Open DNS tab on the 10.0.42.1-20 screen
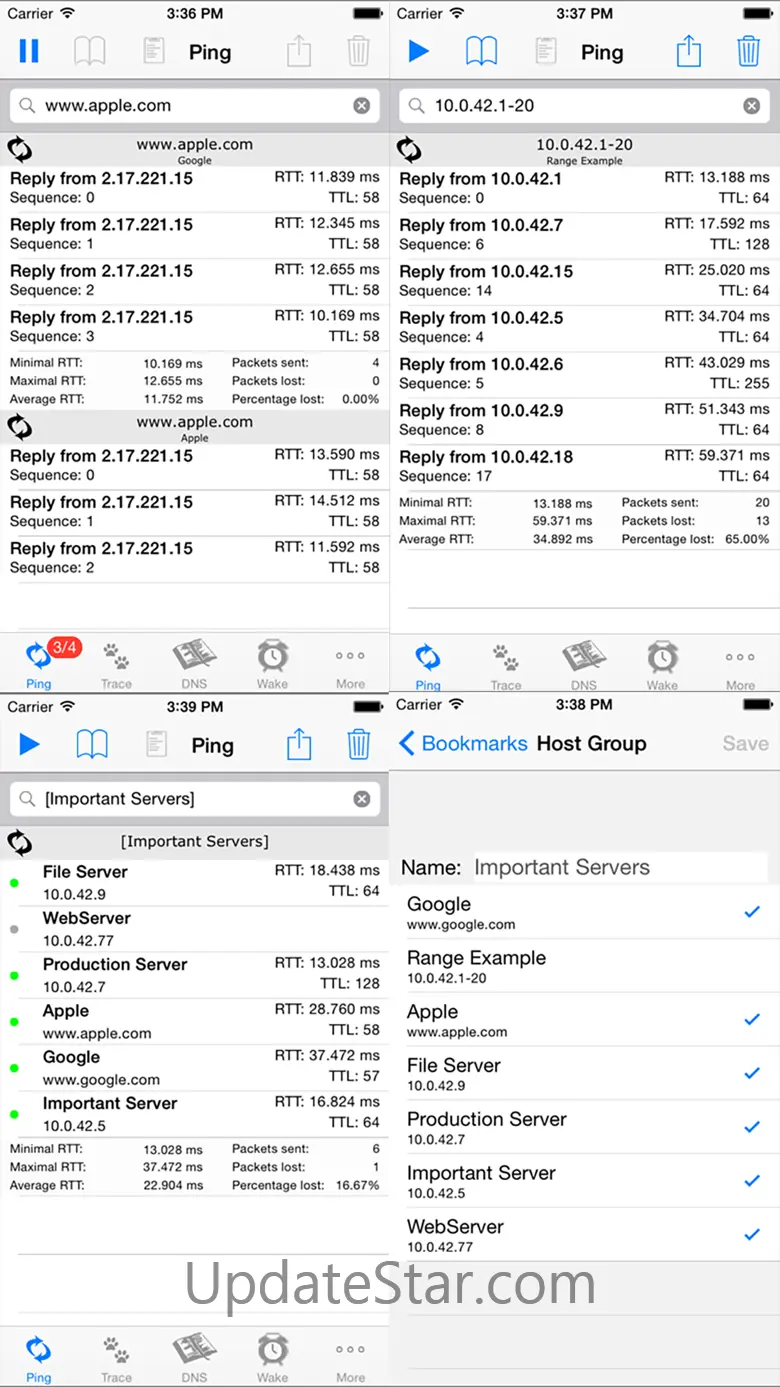 (x=584, y=666)
